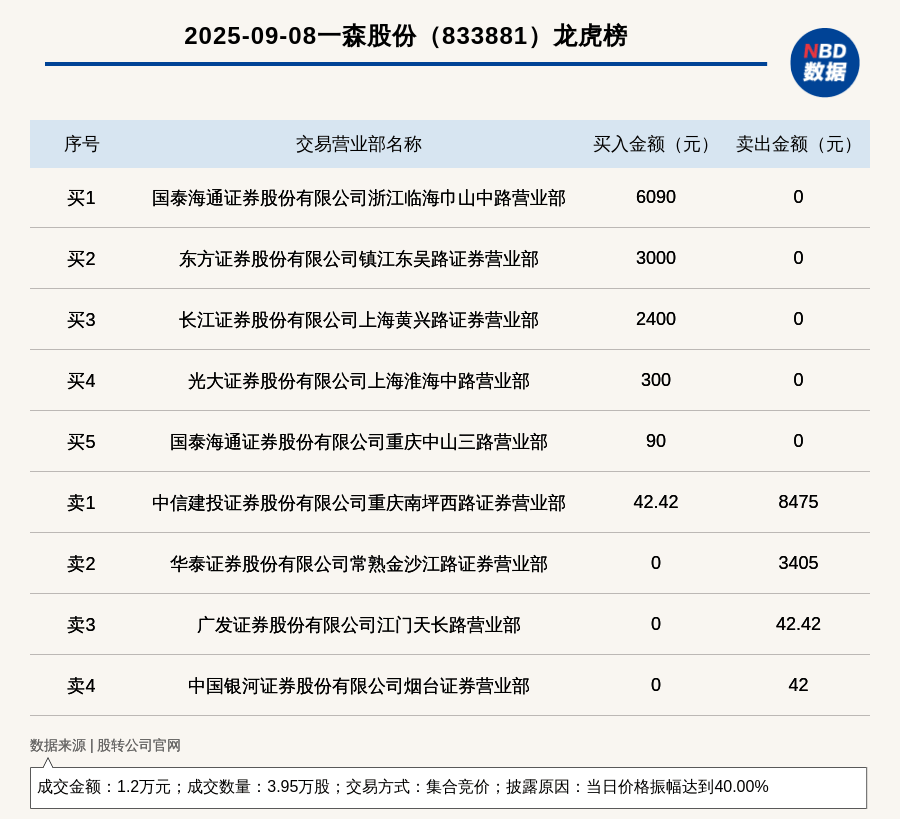
Task: Select 中国银河证券 烟台证券营业部 name
Action: tap(359, 686)
